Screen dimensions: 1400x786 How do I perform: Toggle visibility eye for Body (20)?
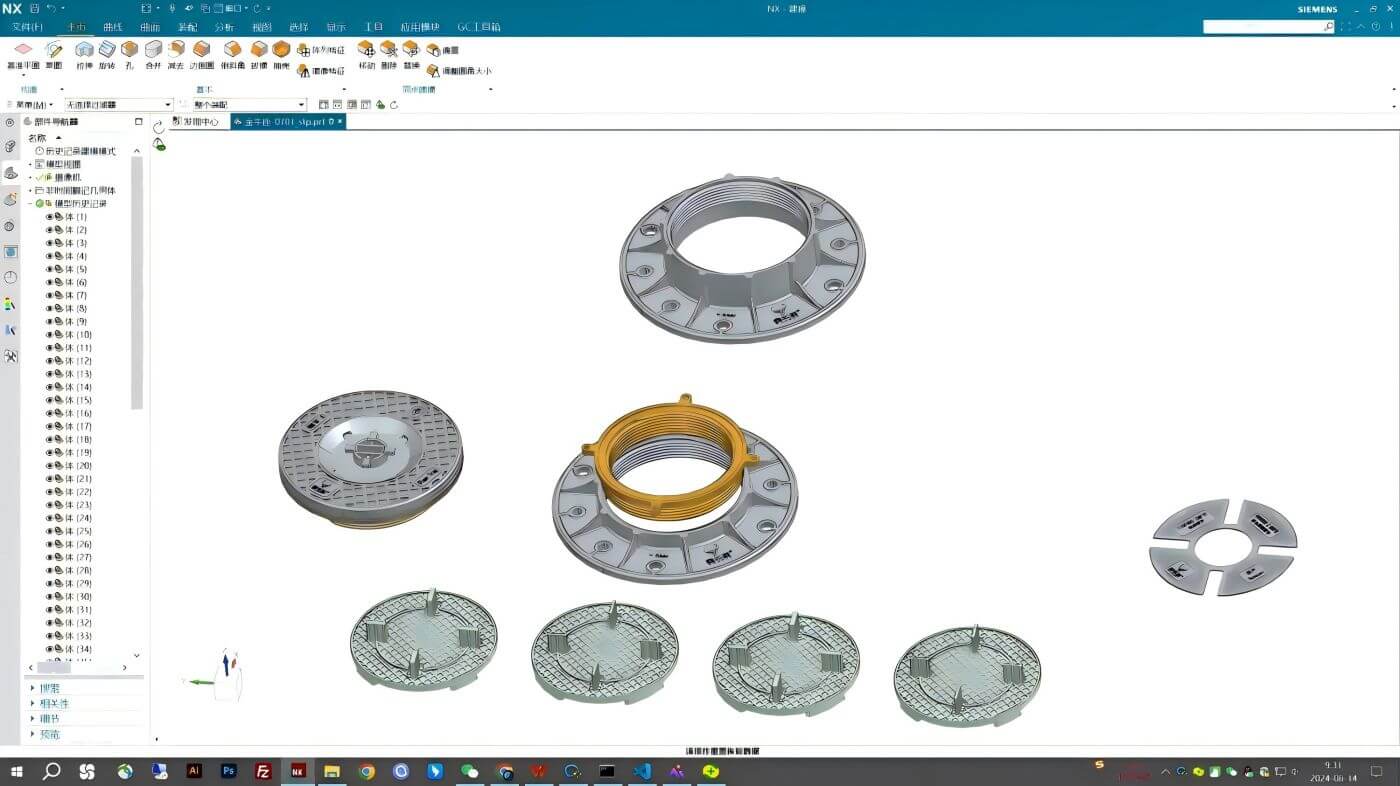[49, 466]
